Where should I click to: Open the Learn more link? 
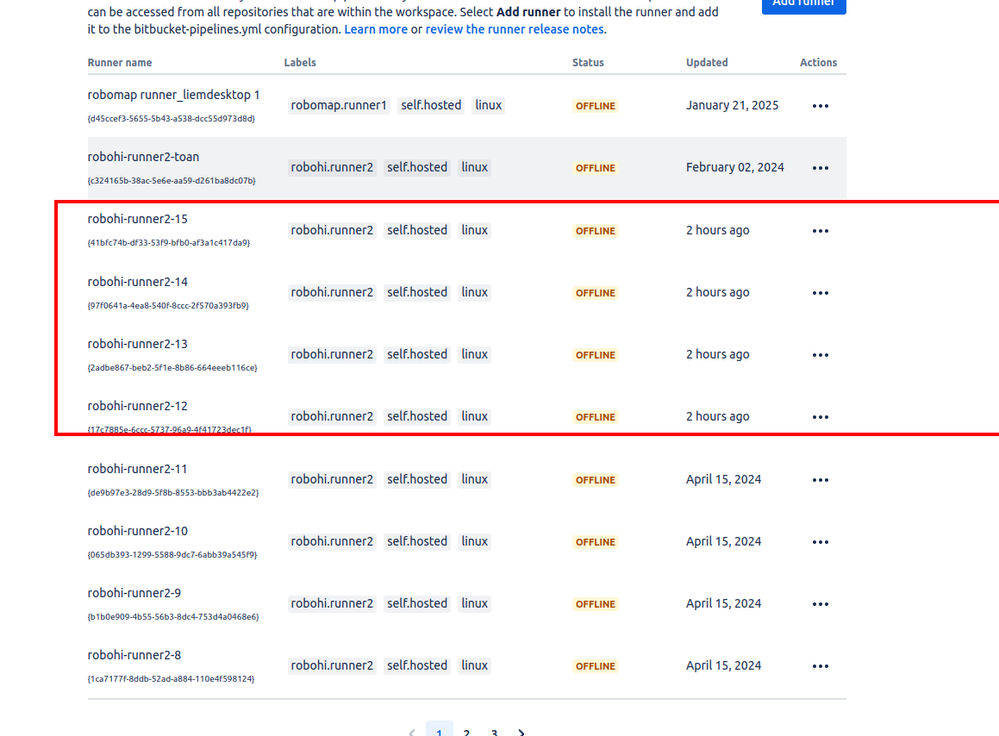point(376,29)
